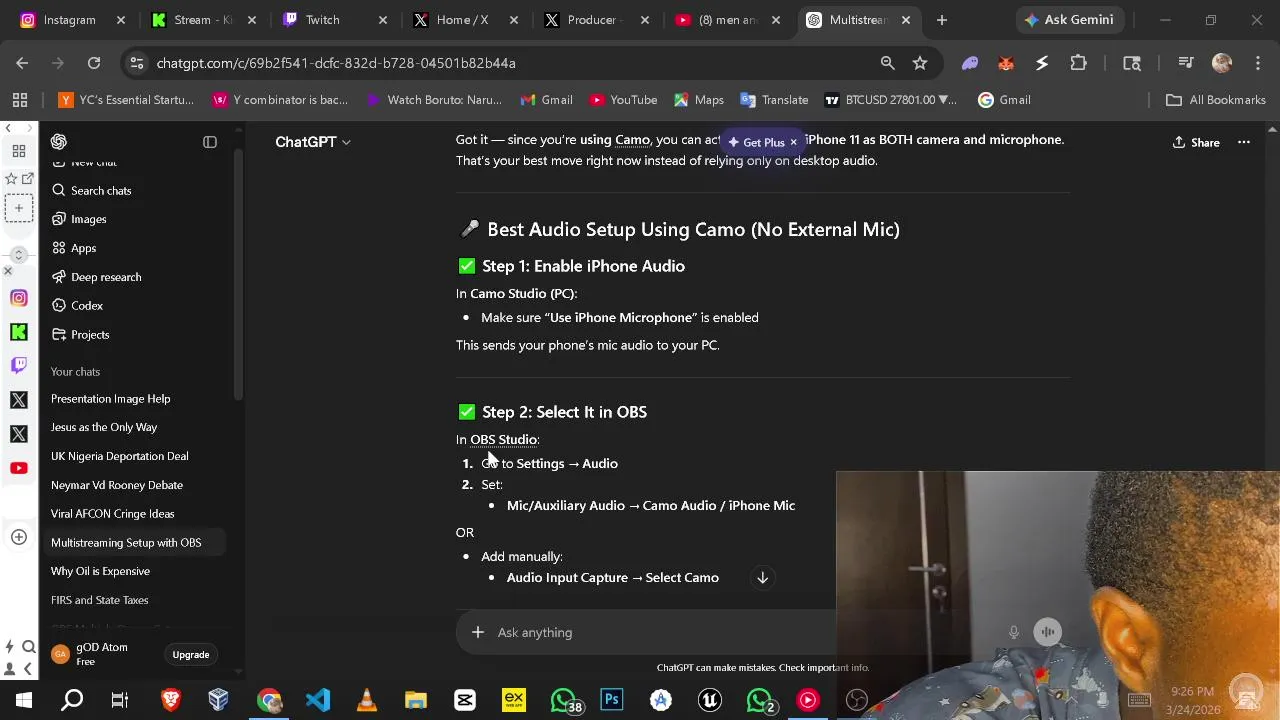Screen dimensions: 1280x720
Task: Open the YC's Essential Startu... bookmark
Action: pos(125,100)
